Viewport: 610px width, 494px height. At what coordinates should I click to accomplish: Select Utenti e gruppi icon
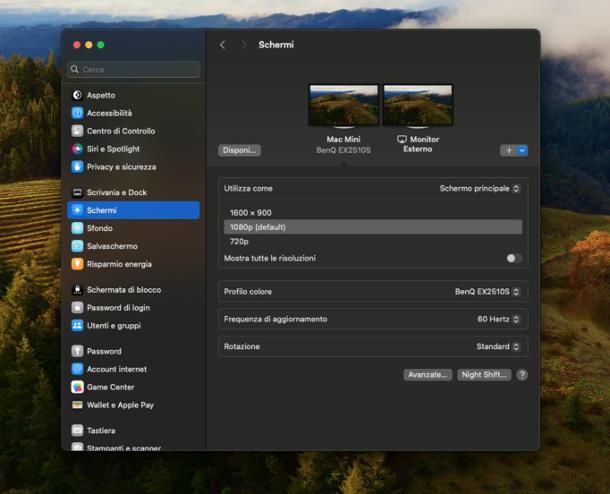[77, 325]
